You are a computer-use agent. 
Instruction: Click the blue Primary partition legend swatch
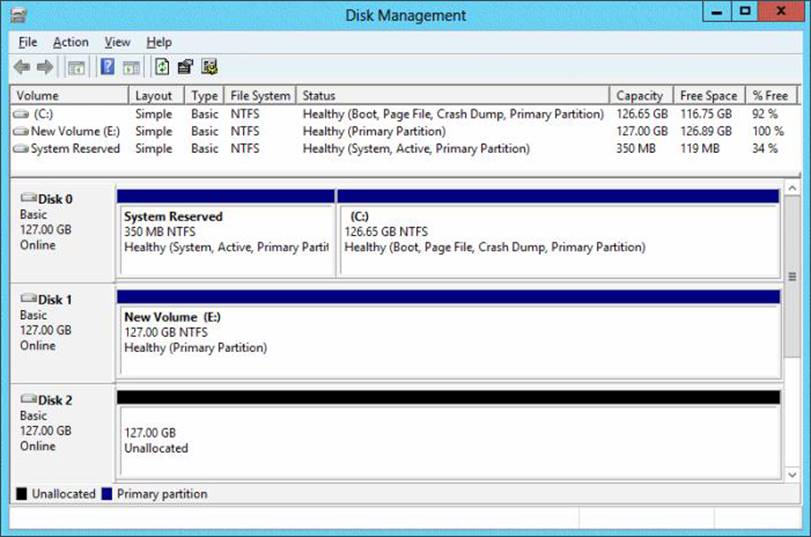107,494
